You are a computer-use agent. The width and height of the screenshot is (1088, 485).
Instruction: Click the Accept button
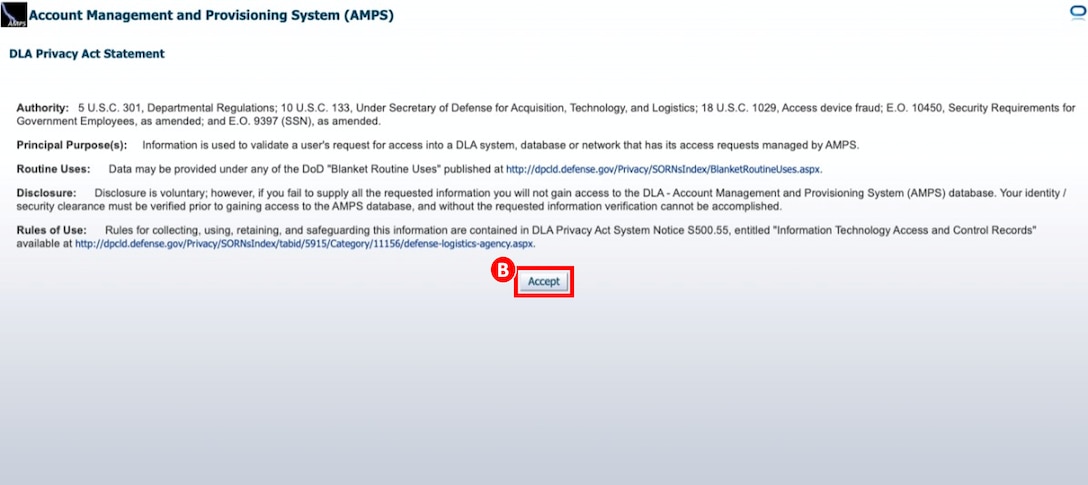pos(544,282)
